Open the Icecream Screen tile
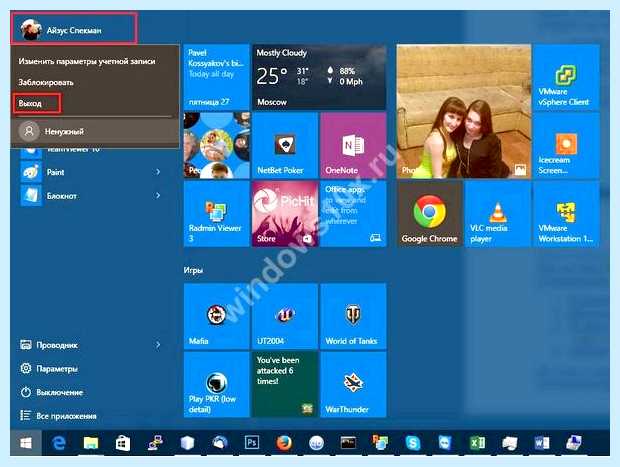Screen dimensions: 620x467 [566, 145]
